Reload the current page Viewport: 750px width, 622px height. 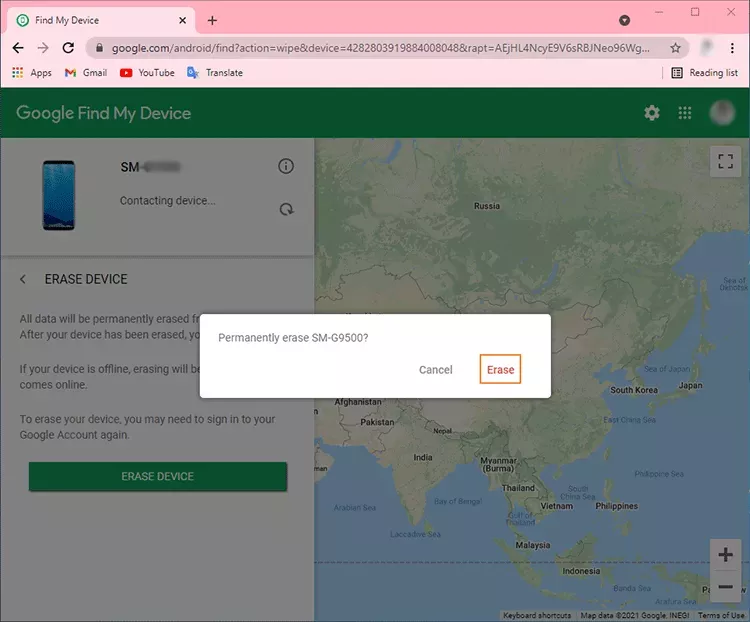[x=68, y=48]
